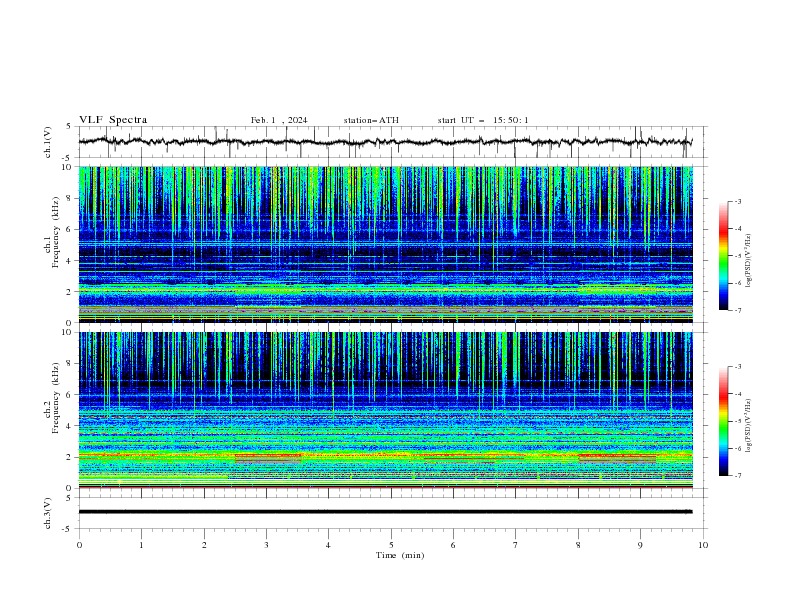
Task: Click the red 2 kHz band near minute 3 in ch.2
Action: tap(269, 456)
